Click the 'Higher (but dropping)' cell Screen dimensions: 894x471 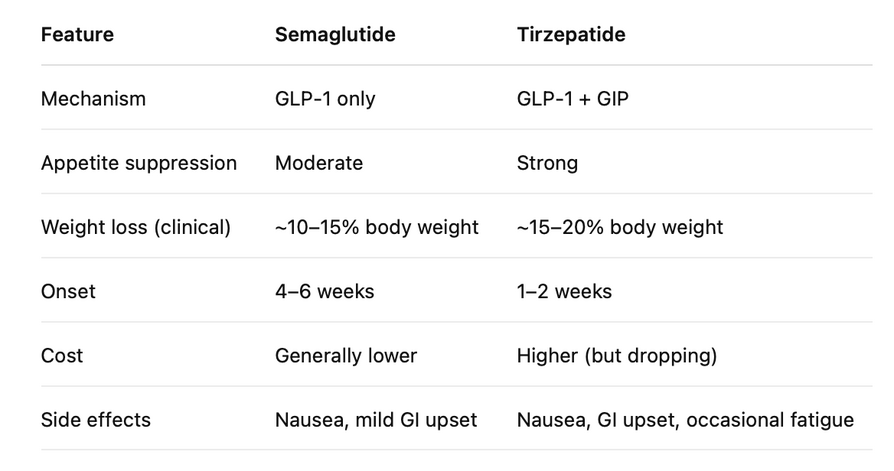tap(616, 356)
